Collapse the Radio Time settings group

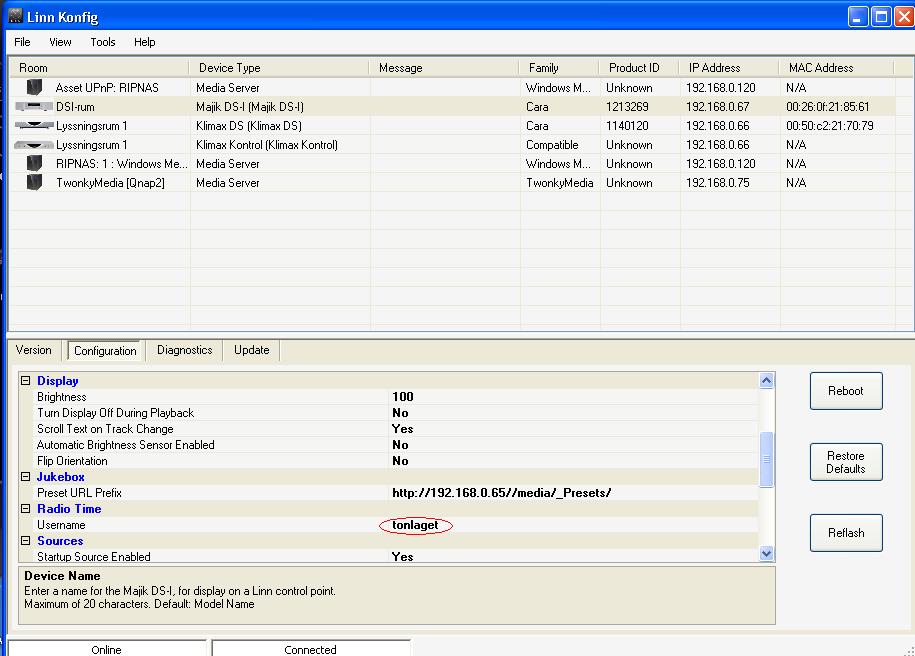pos(26,509)
